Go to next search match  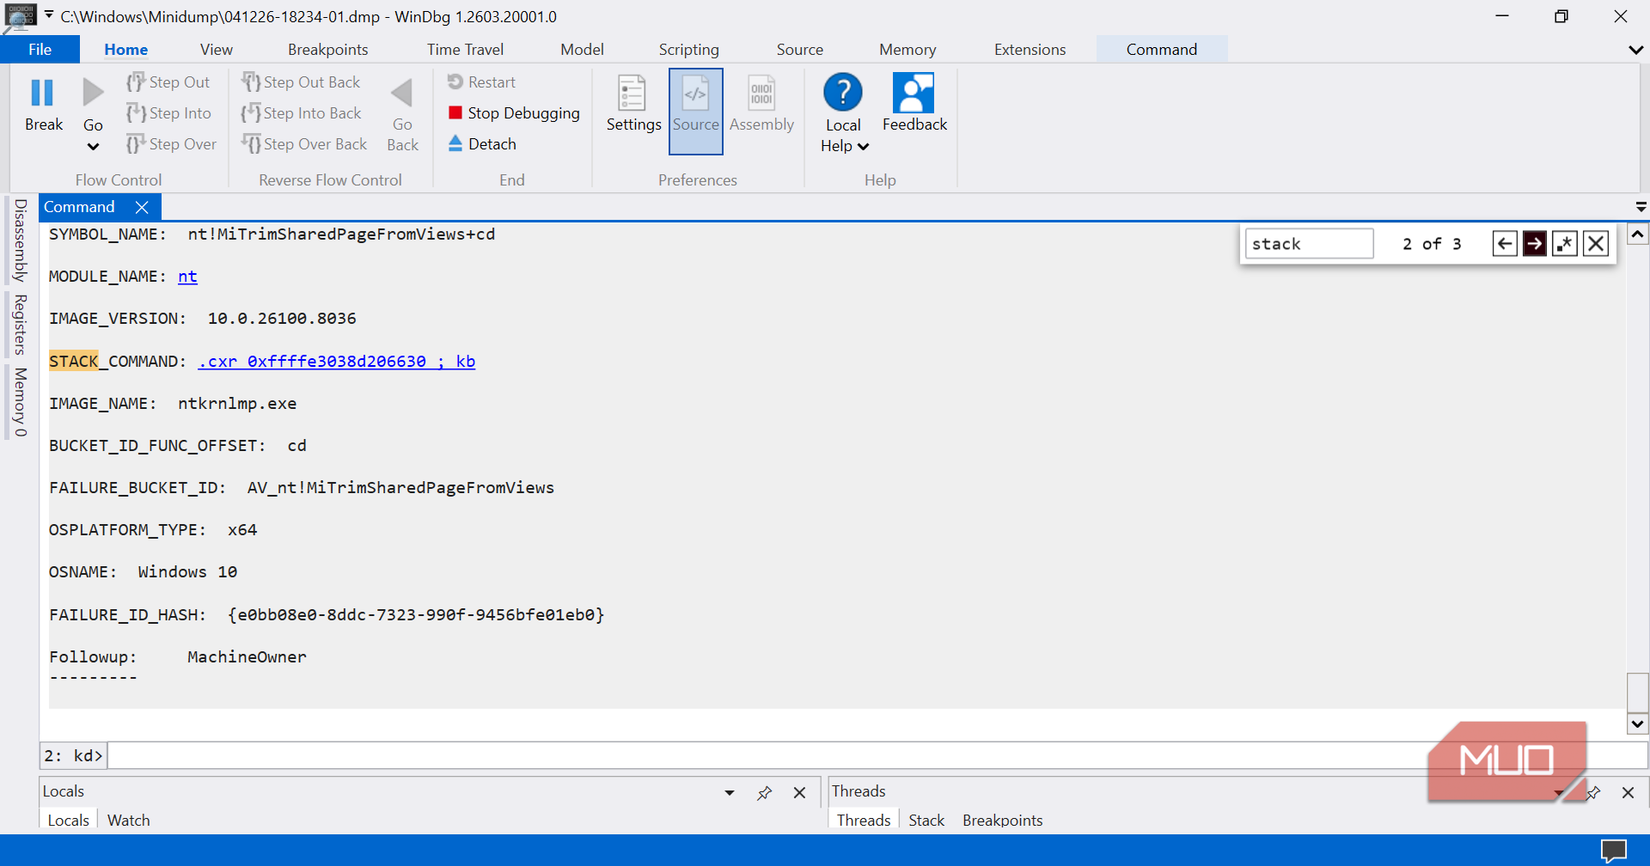[x=1535, y=244]
